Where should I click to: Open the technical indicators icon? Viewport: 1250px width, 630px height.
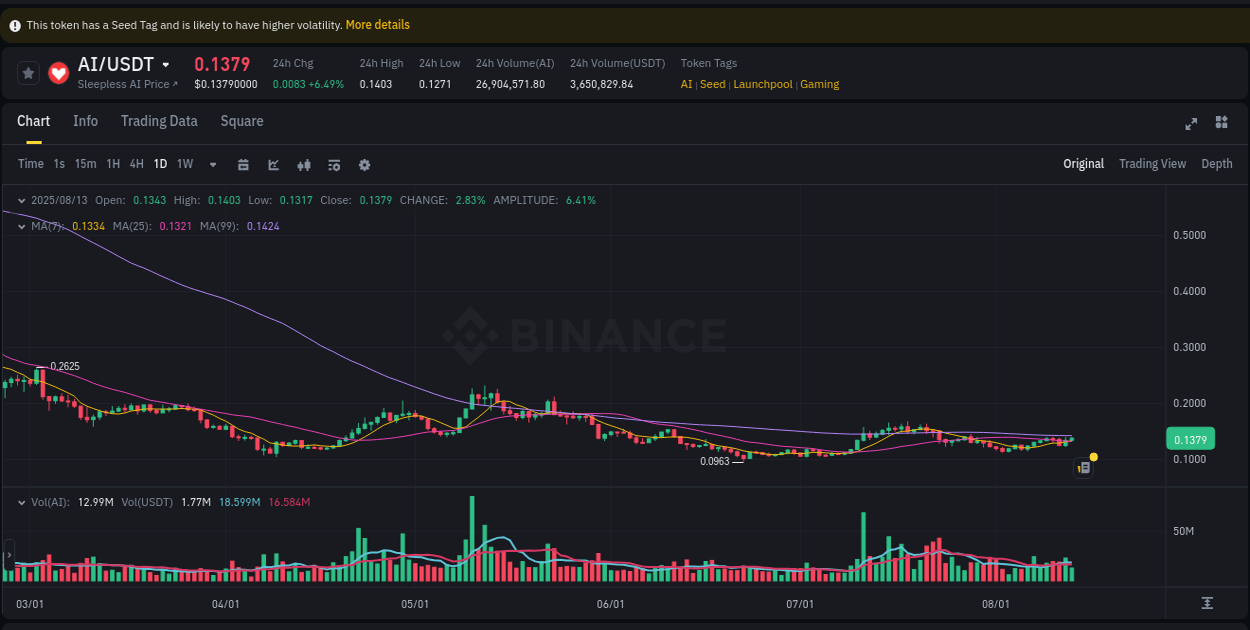[x=334, y=163]
